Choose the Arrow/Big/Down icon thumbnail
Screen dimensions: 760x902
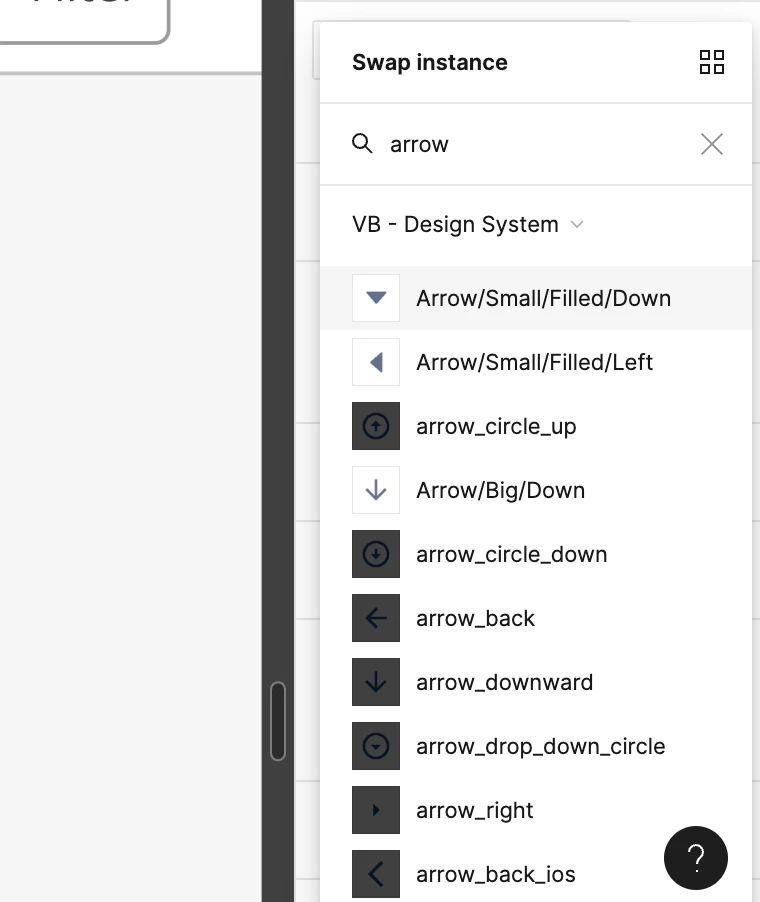tap(376, 490)
